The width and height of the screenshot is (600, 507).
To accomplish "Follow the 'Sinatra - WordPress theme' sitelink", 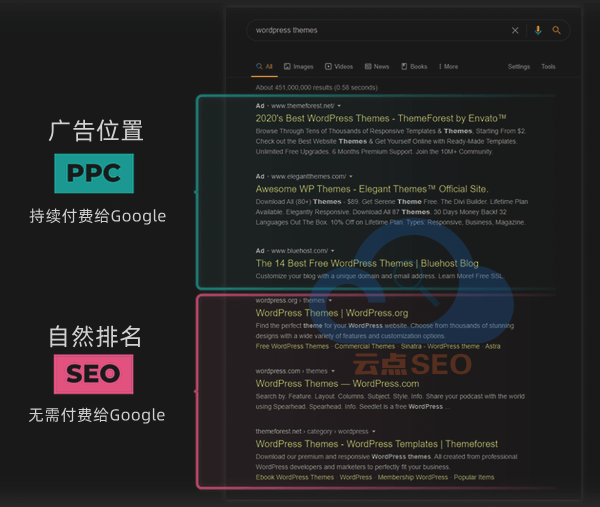I will tap(440, 346).
